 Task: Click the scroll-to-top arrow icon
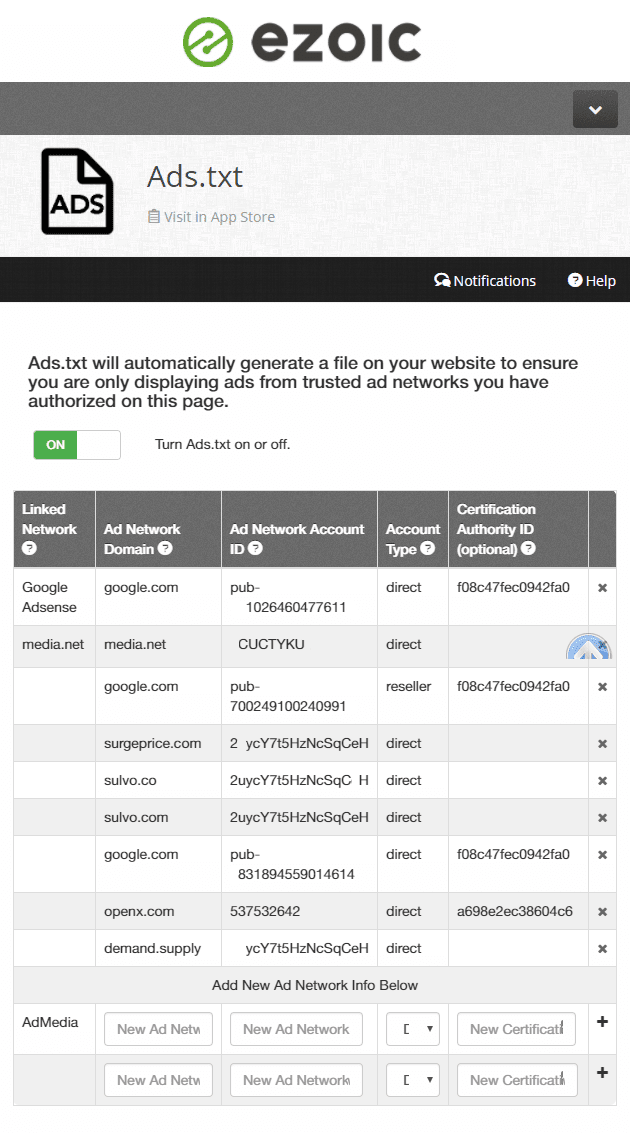click(x=589, y=647)
